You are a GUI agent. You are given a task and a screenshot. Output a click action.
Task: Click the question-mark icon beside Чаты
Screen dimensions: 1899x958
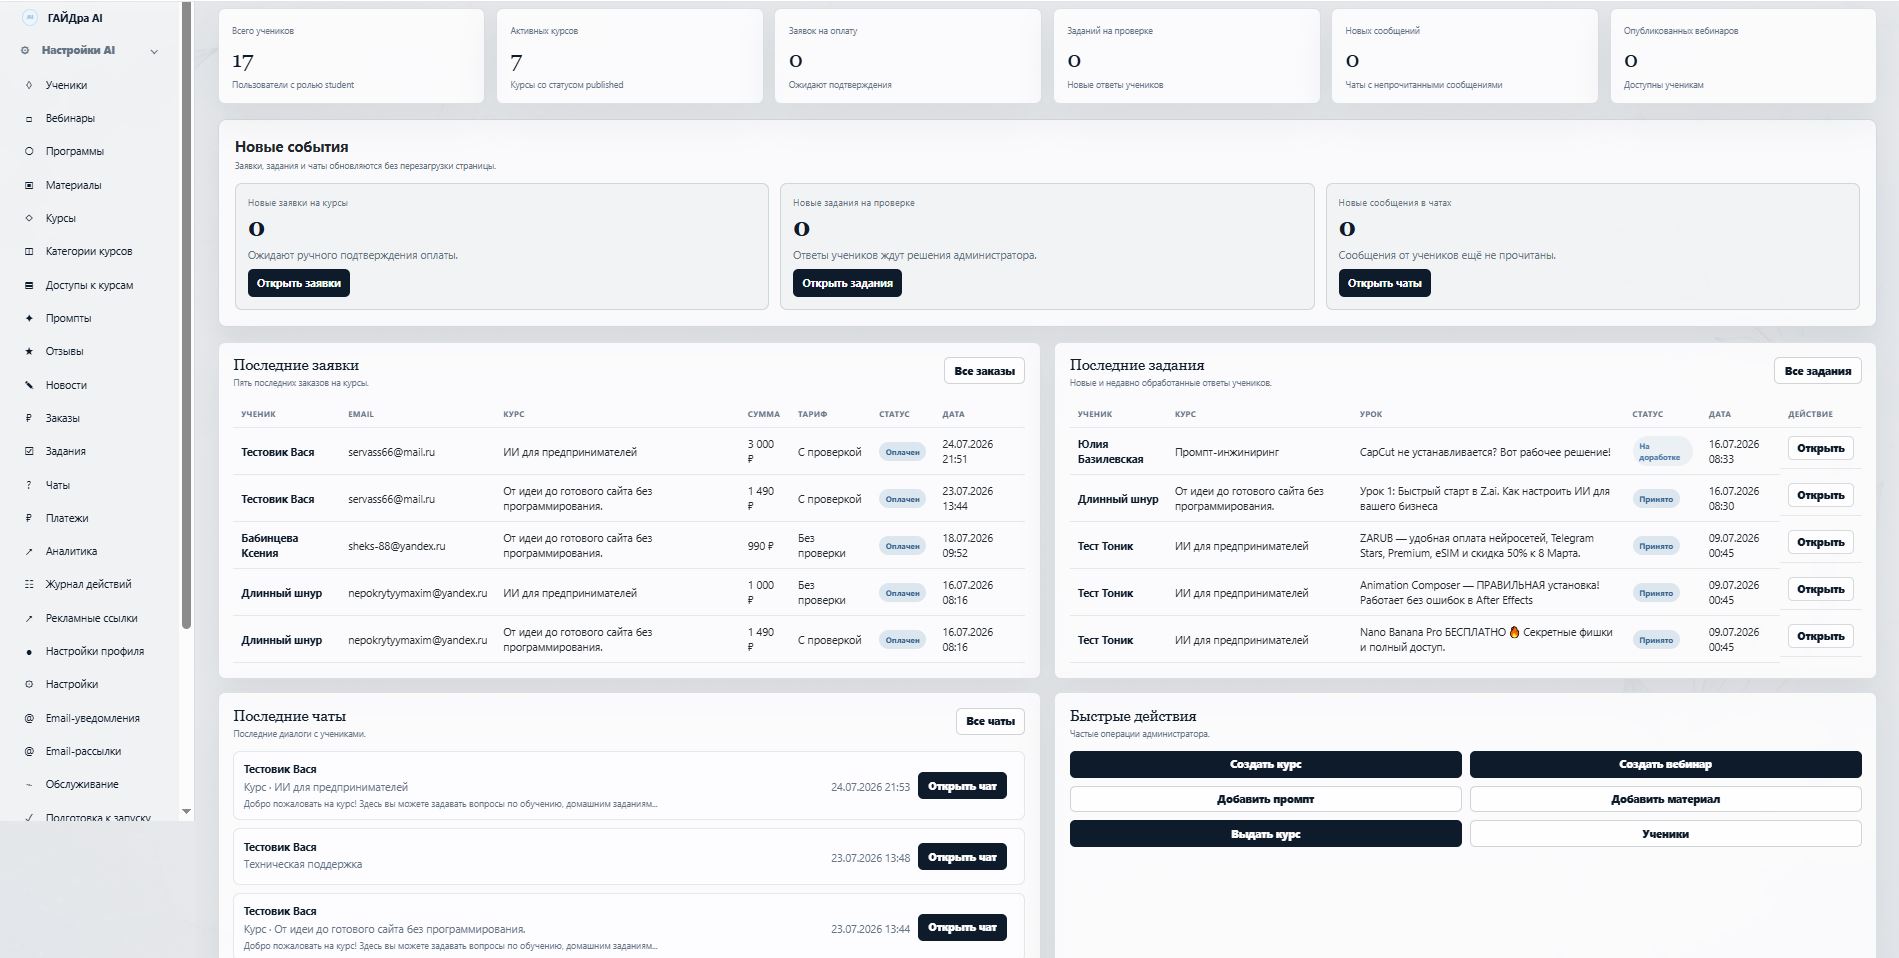pos(29,485)
